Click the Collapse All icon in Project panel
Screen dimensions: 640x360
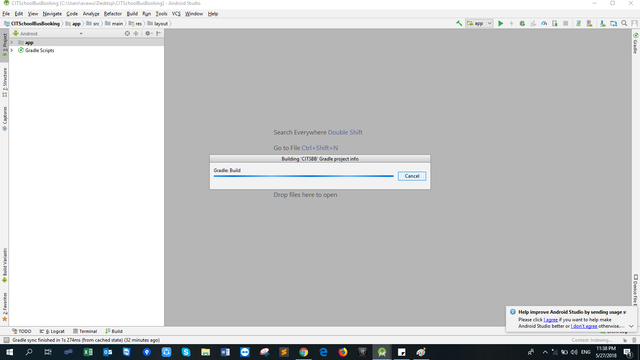[x=136, y=33]
